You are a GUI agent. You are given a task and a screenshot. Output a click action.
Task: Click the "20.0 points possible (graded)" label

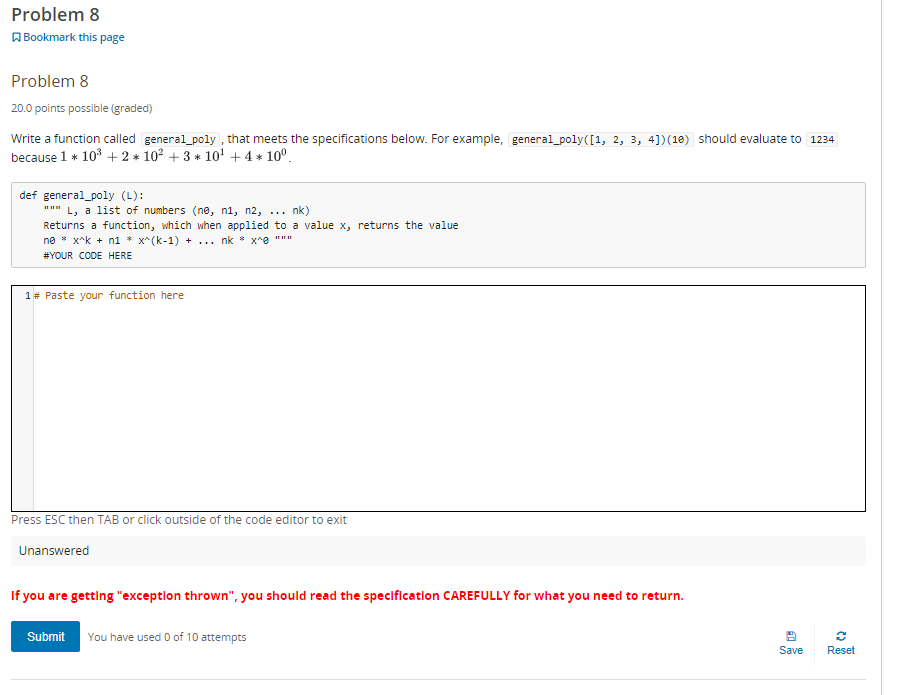80,107
